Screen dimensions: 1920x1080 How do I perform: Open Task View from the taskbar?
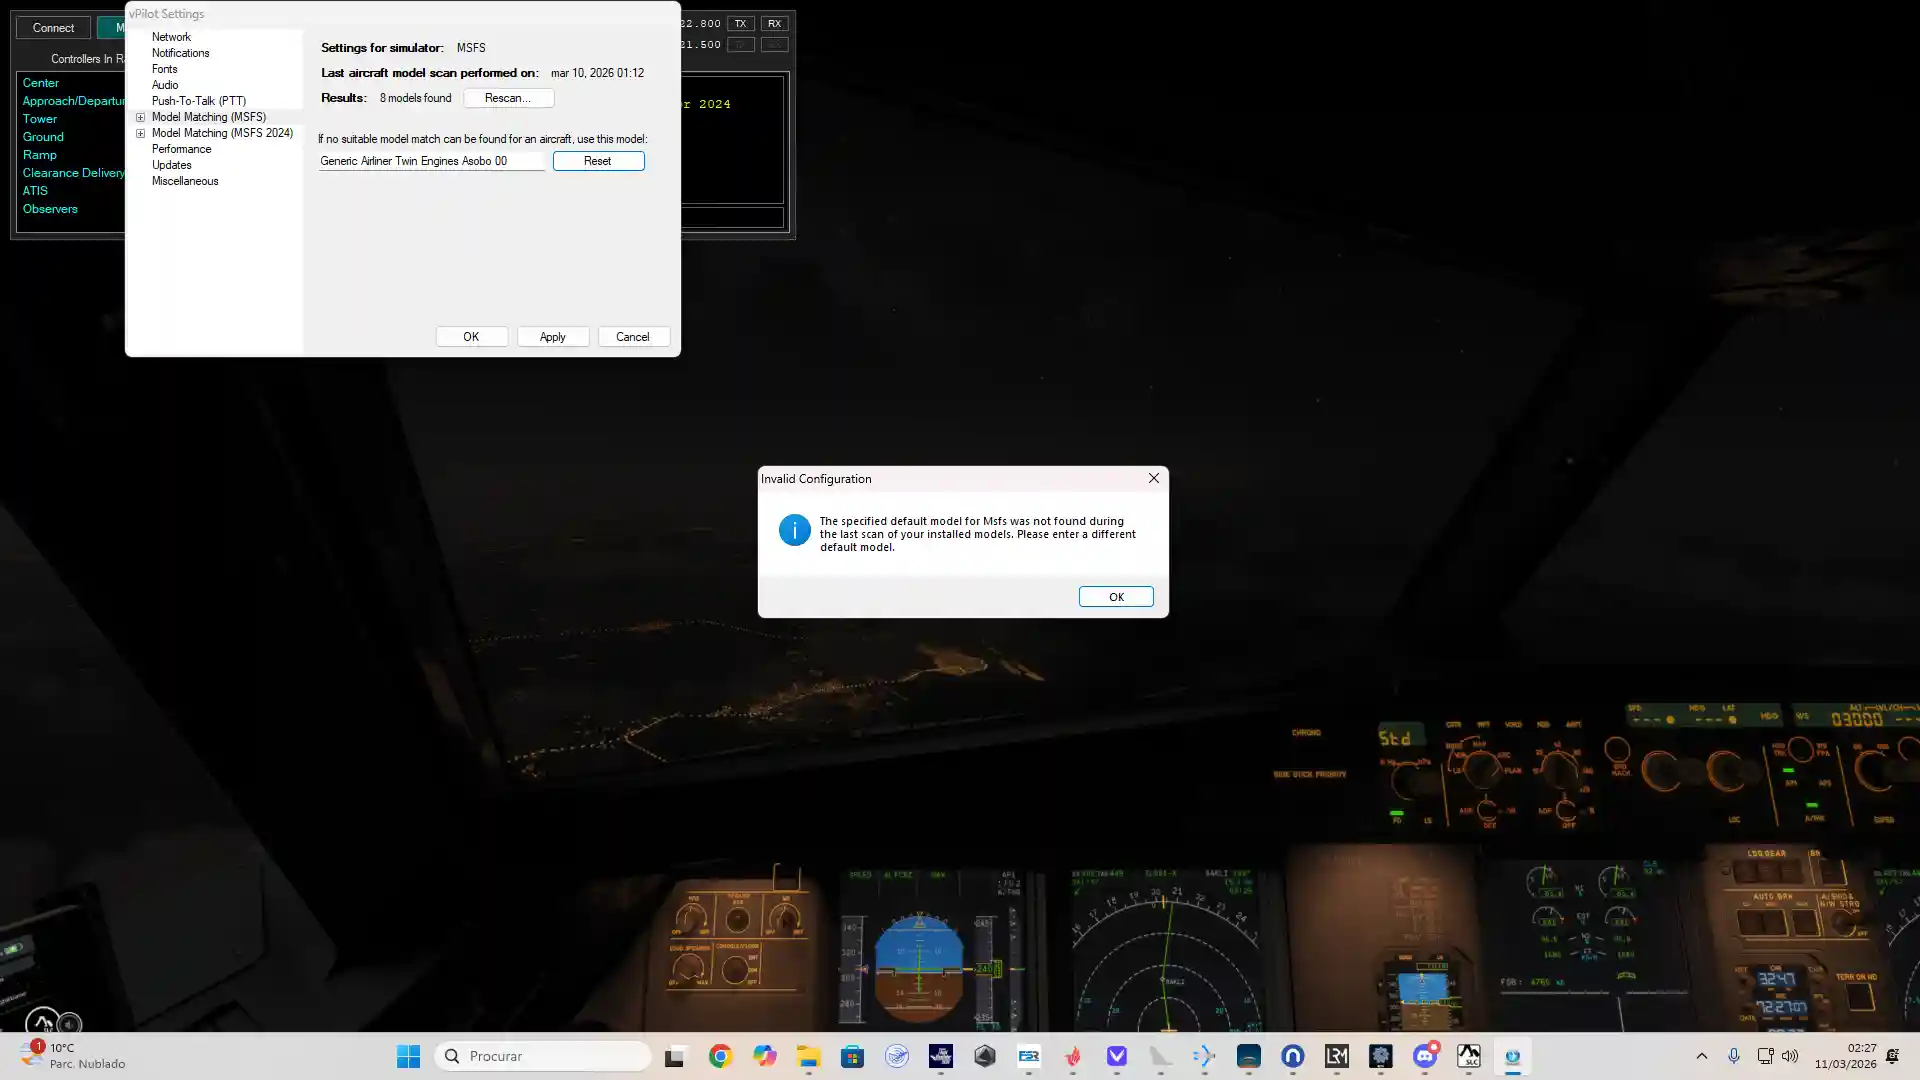[x=675, y=1056]
